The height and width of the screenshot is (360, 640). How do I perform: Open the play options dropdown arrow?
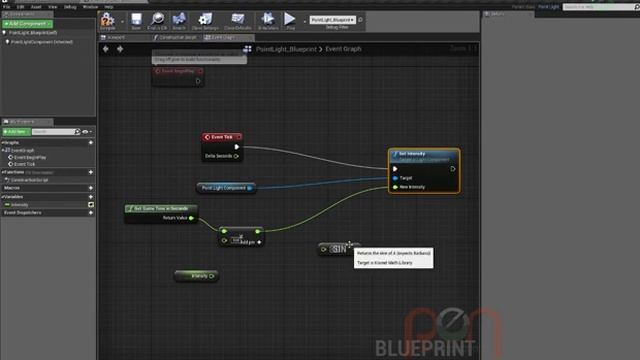(x=304, y=21)
